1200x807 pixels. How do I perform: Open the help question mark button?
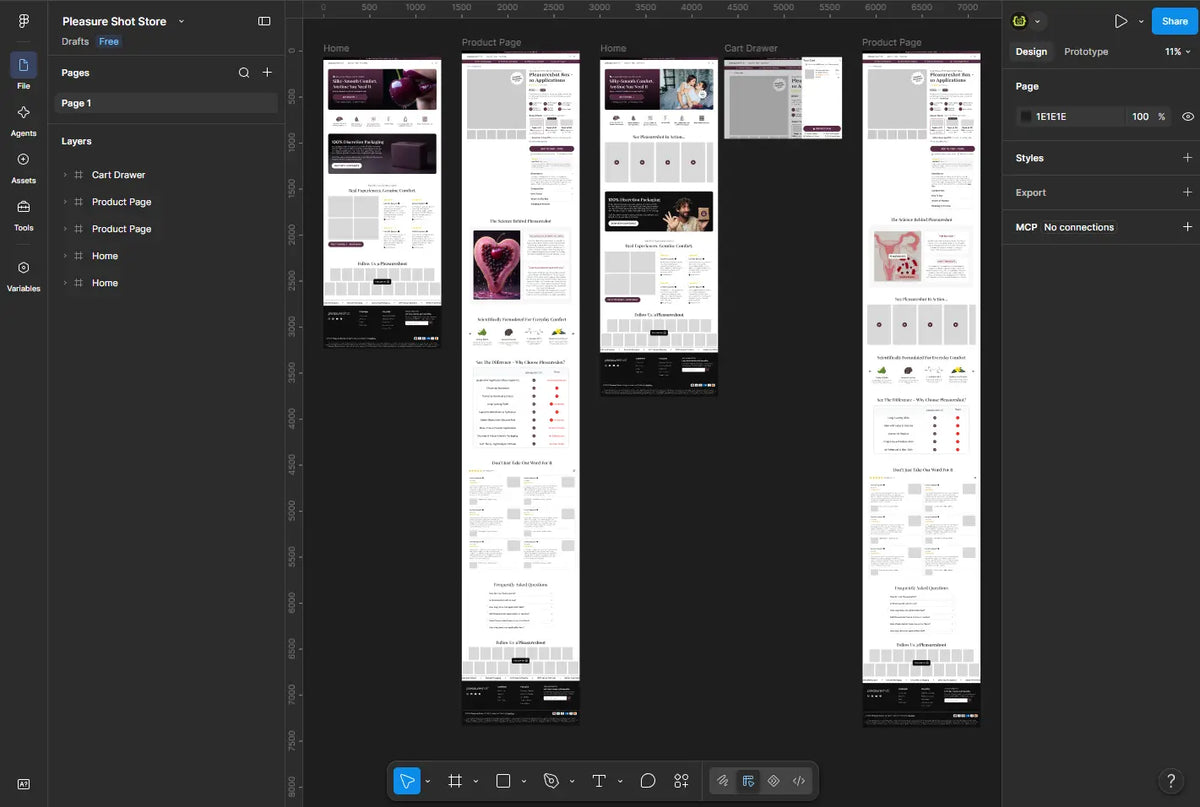[1171, 781]
